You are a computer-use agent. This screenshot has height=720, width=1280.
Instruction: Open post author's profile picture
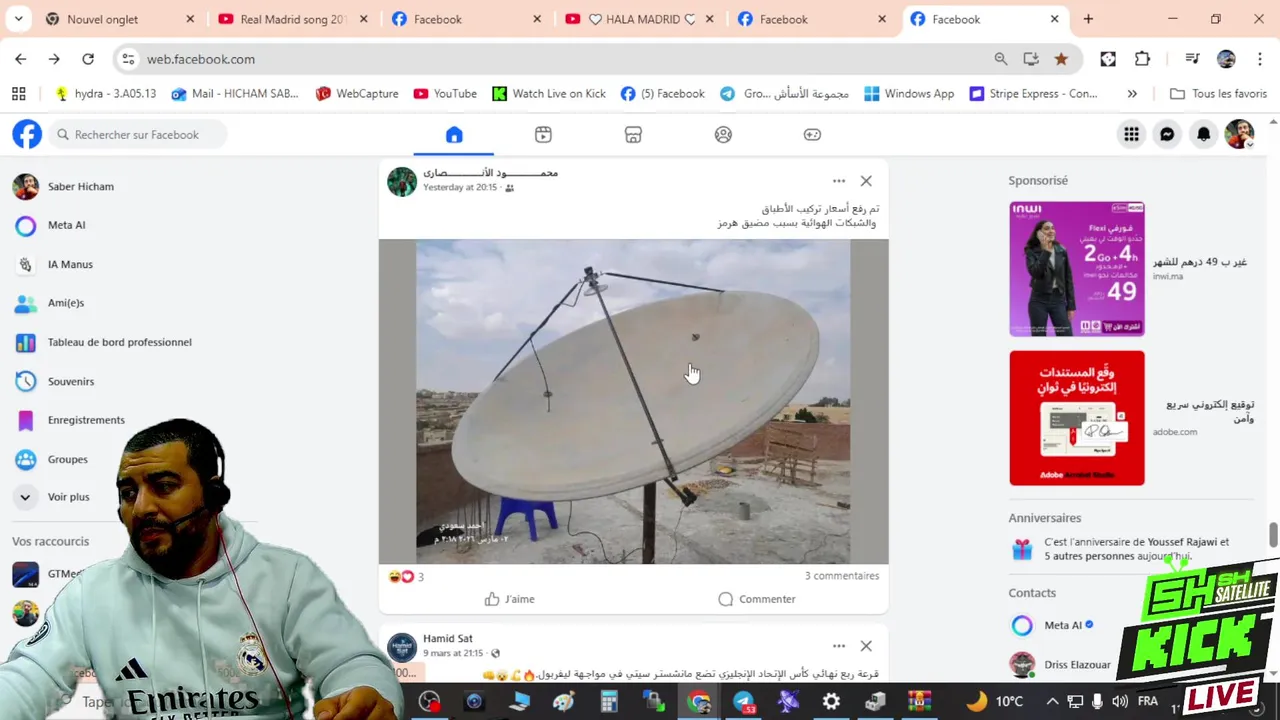point(402,182)
